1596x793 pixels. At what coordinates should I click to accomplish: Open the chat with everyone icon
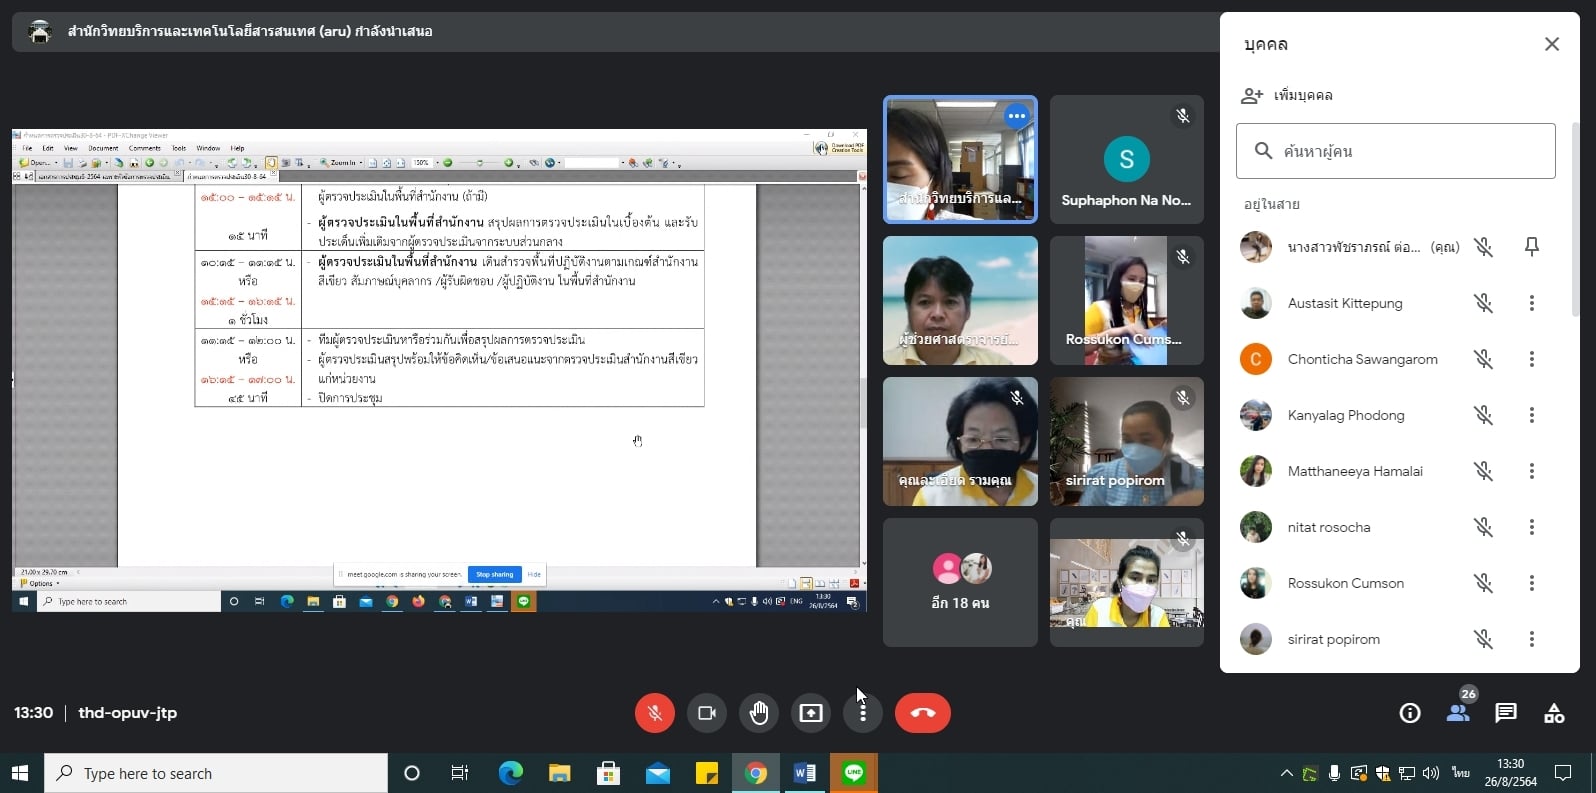(x=1506, y=713)
